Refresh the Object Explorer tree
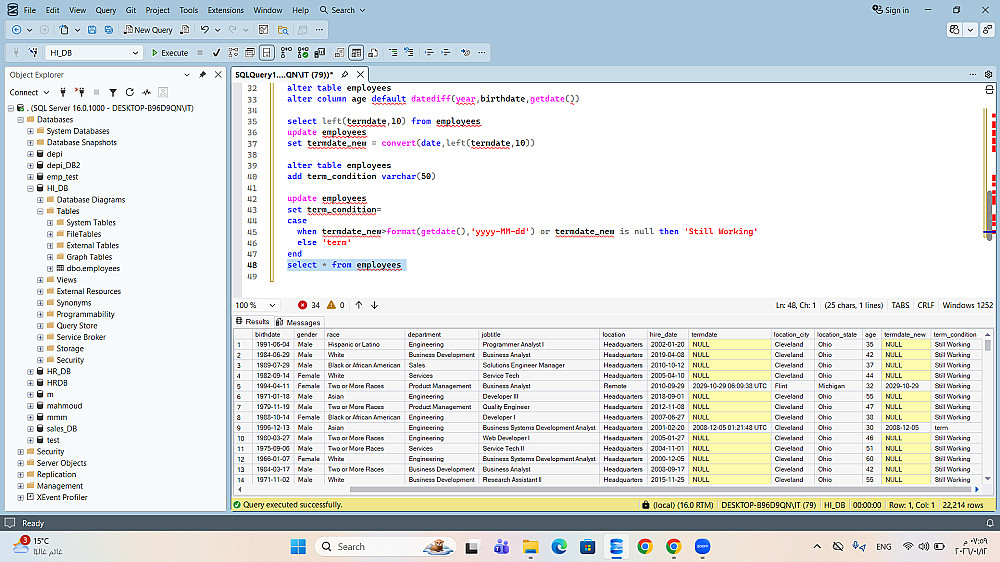Screen dimensions: 1000x562 coord(130,92)
